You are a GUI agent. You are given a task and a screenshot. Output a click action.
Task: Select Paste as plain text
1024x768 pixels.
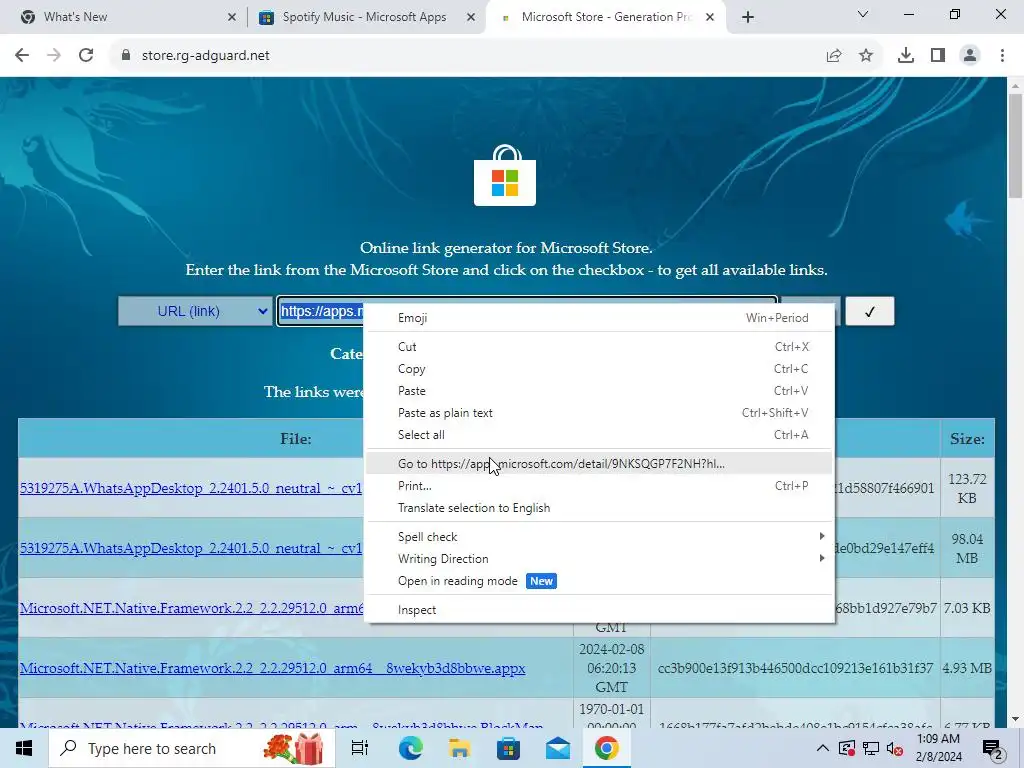point(600,413)
